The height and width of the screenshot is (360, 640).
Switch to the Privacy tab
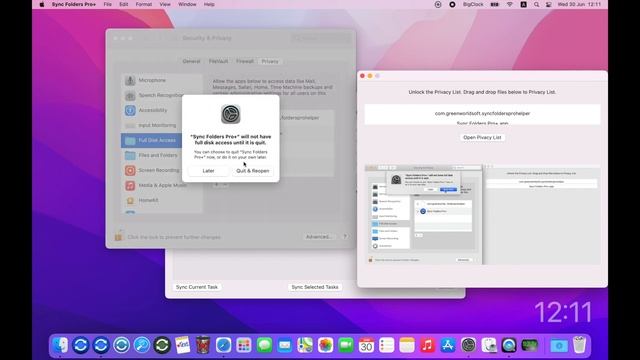[270, 61]
